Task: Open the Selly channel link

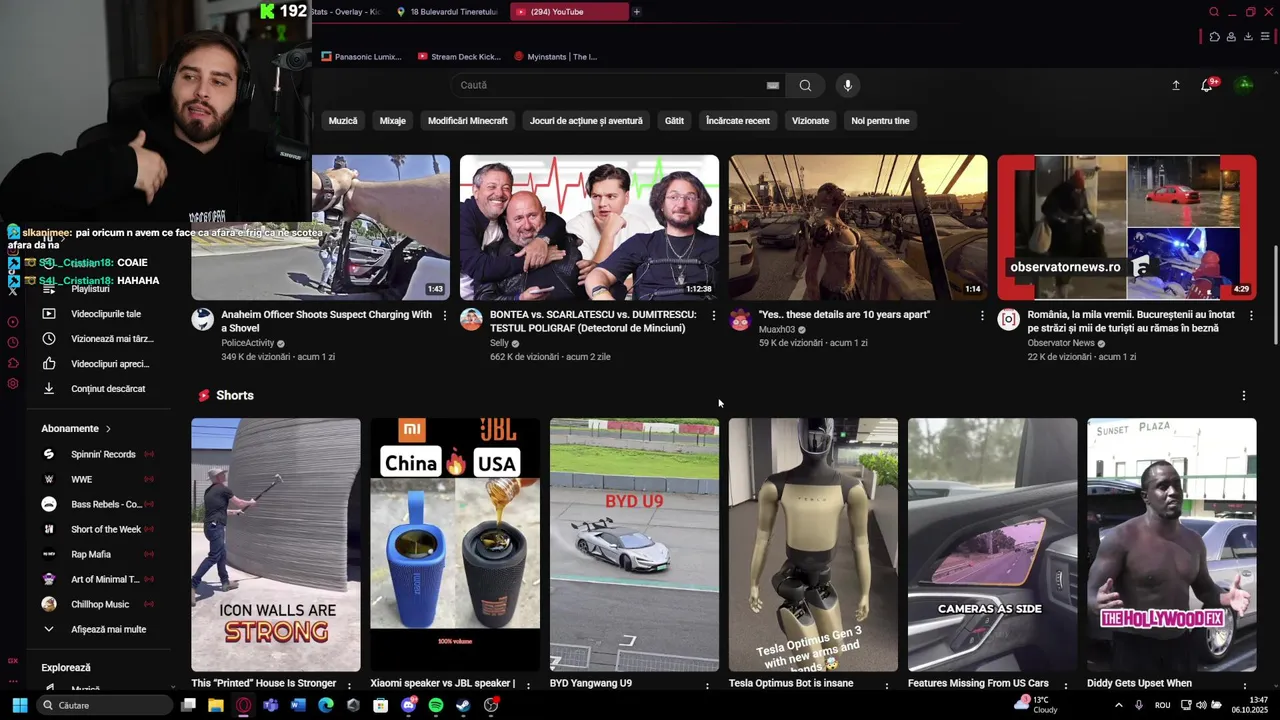Action: (499, 343)
